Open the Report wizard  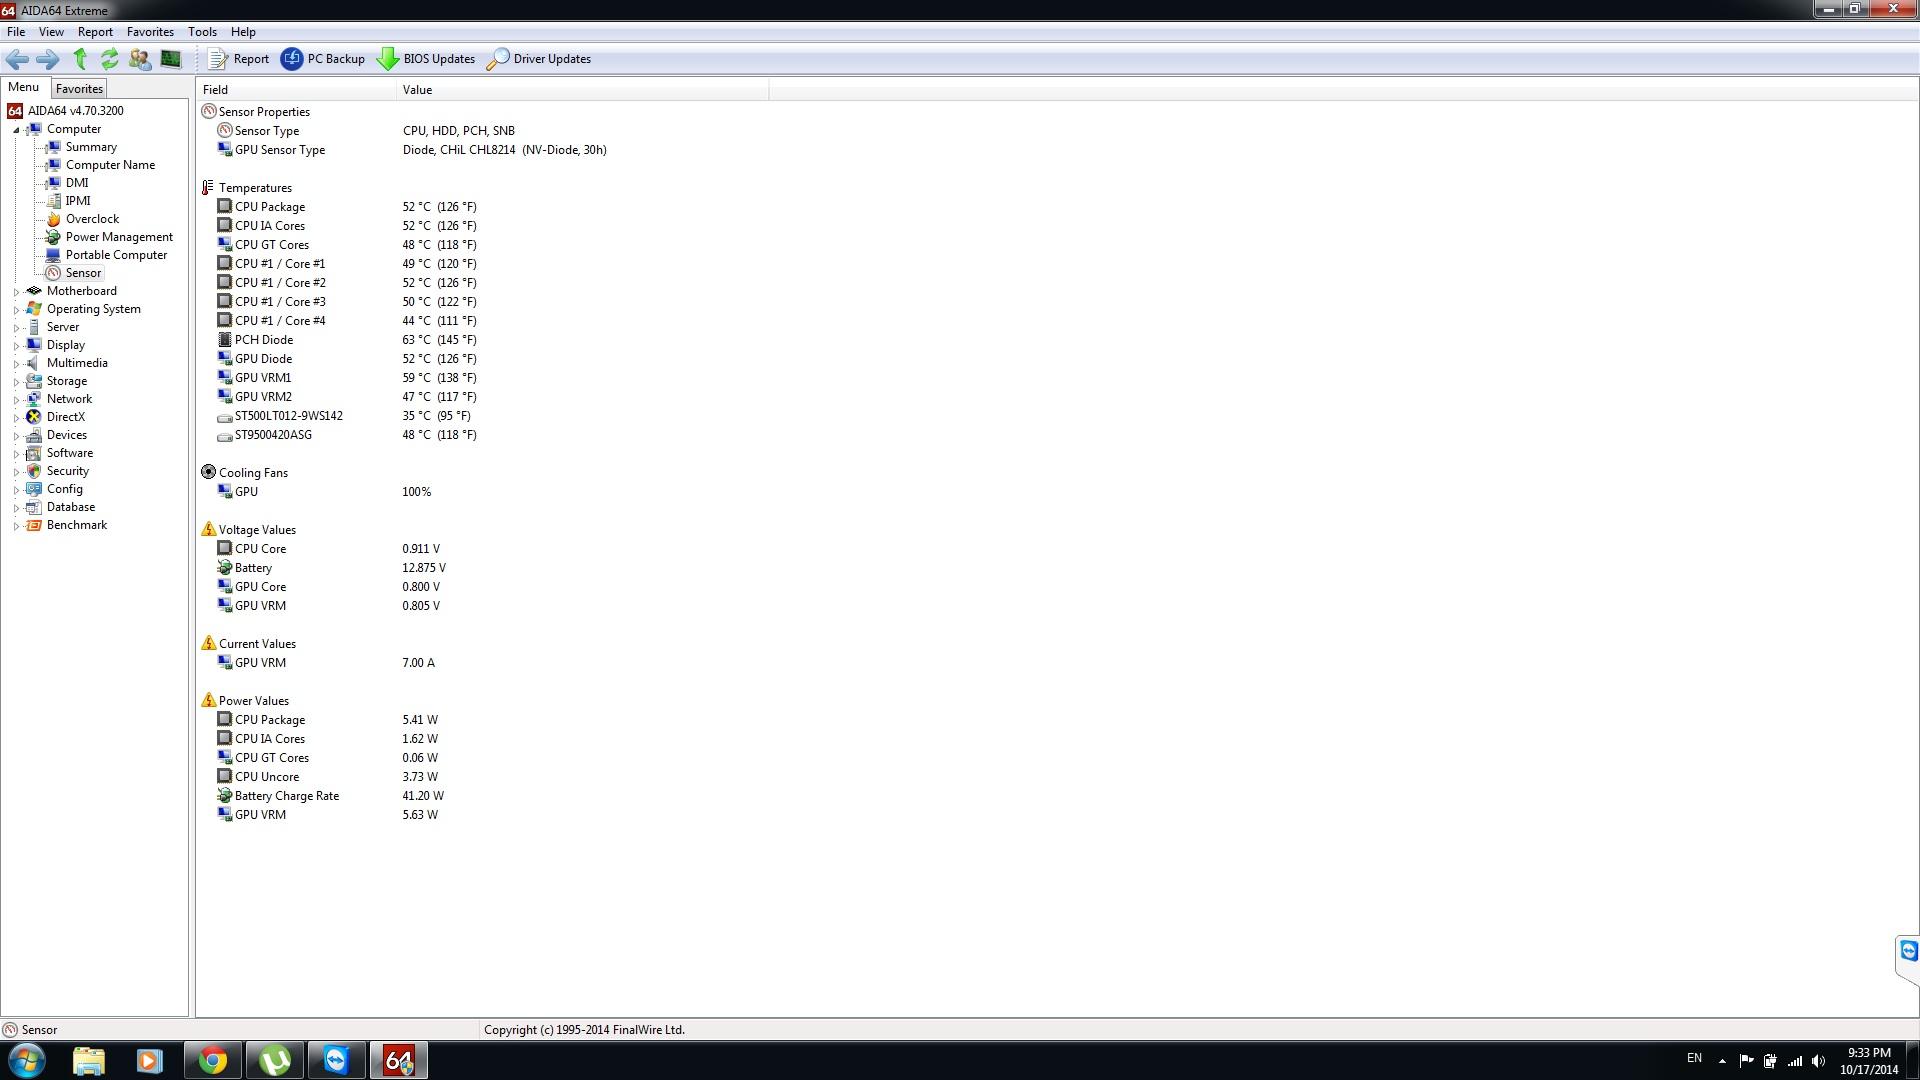239,59
